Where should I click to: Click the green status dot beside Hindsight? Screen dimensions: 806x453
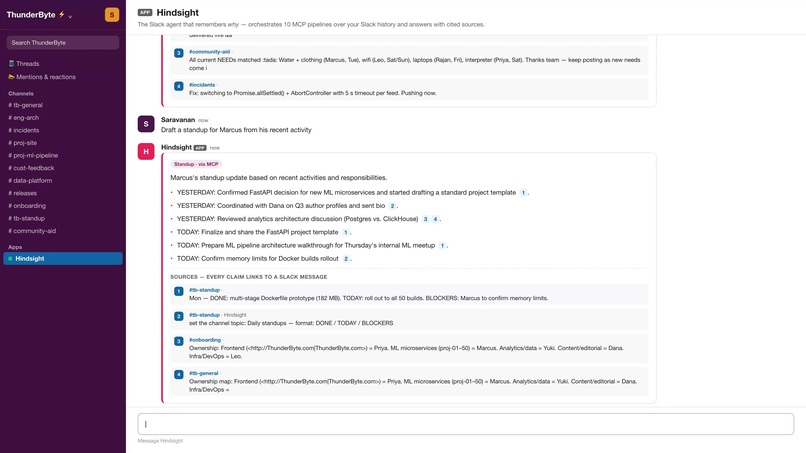click(x=10, y=259)
